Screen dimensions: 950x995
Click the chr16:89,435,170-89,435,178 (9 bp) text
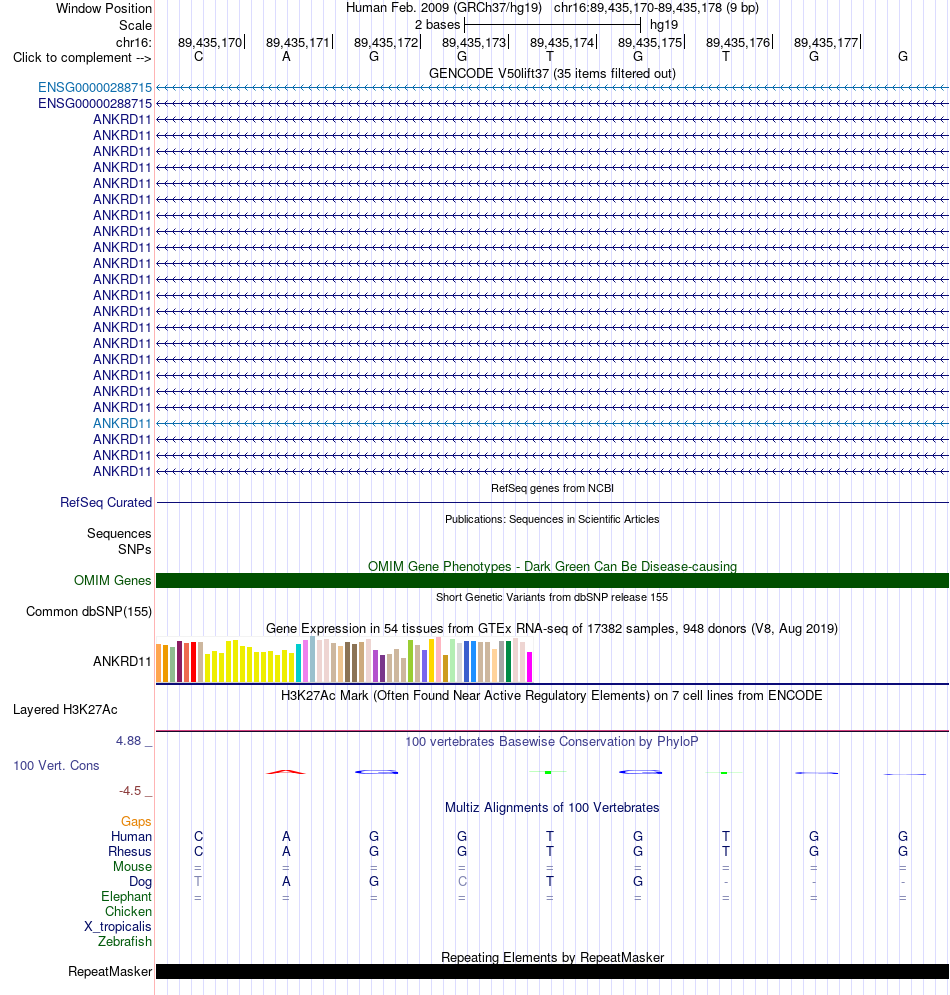point(656,8)
